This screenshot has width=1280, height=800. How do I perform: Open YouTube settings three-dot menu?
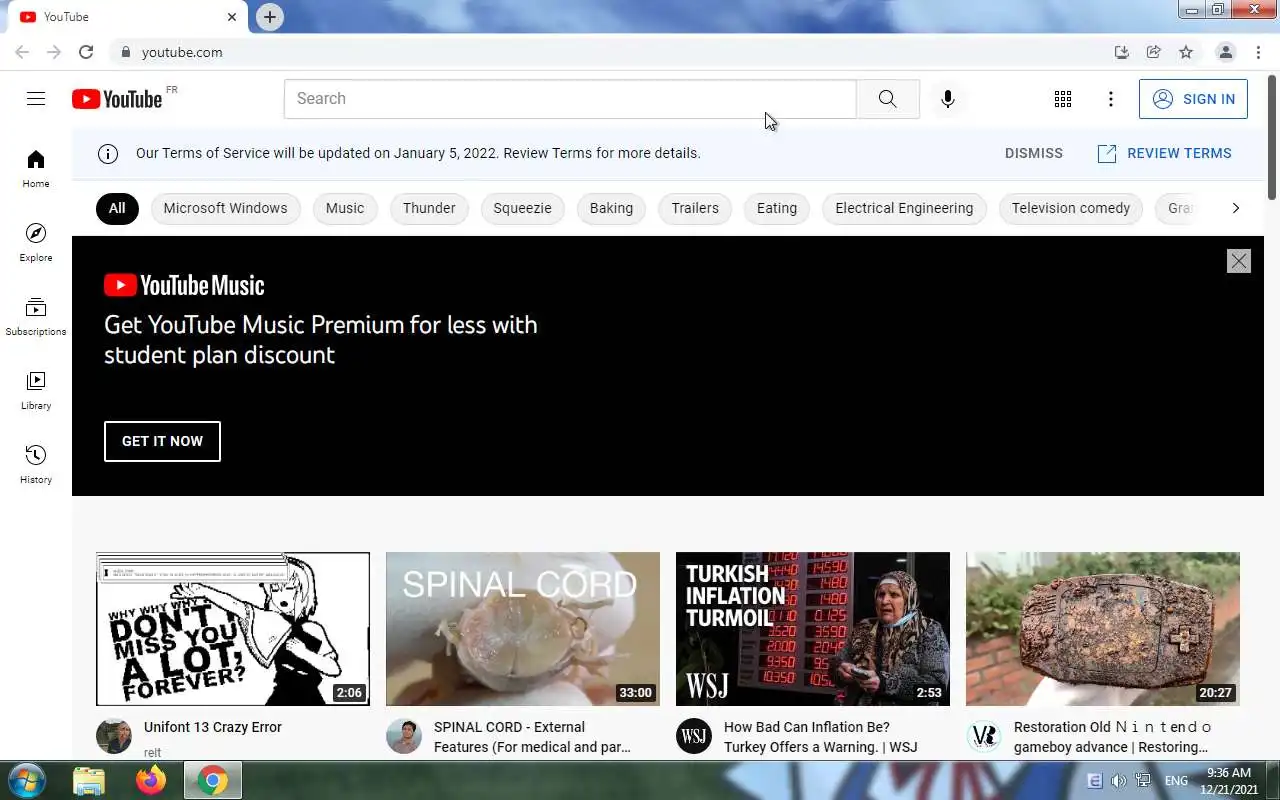coord(1110,99)
